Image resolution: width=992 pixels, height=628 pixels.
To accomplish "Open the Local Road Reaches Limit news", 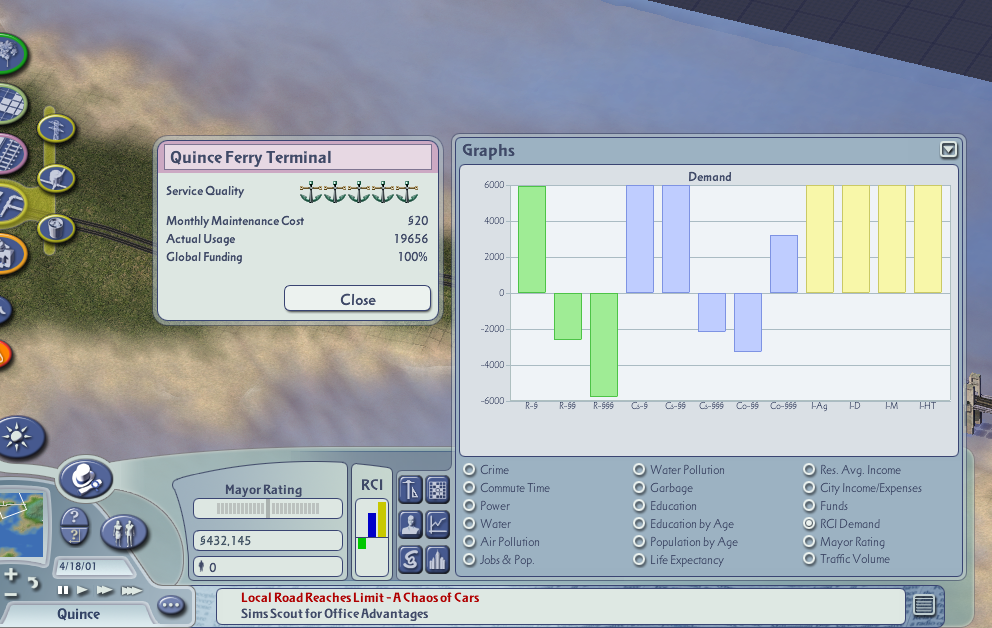I will (360, 598).
